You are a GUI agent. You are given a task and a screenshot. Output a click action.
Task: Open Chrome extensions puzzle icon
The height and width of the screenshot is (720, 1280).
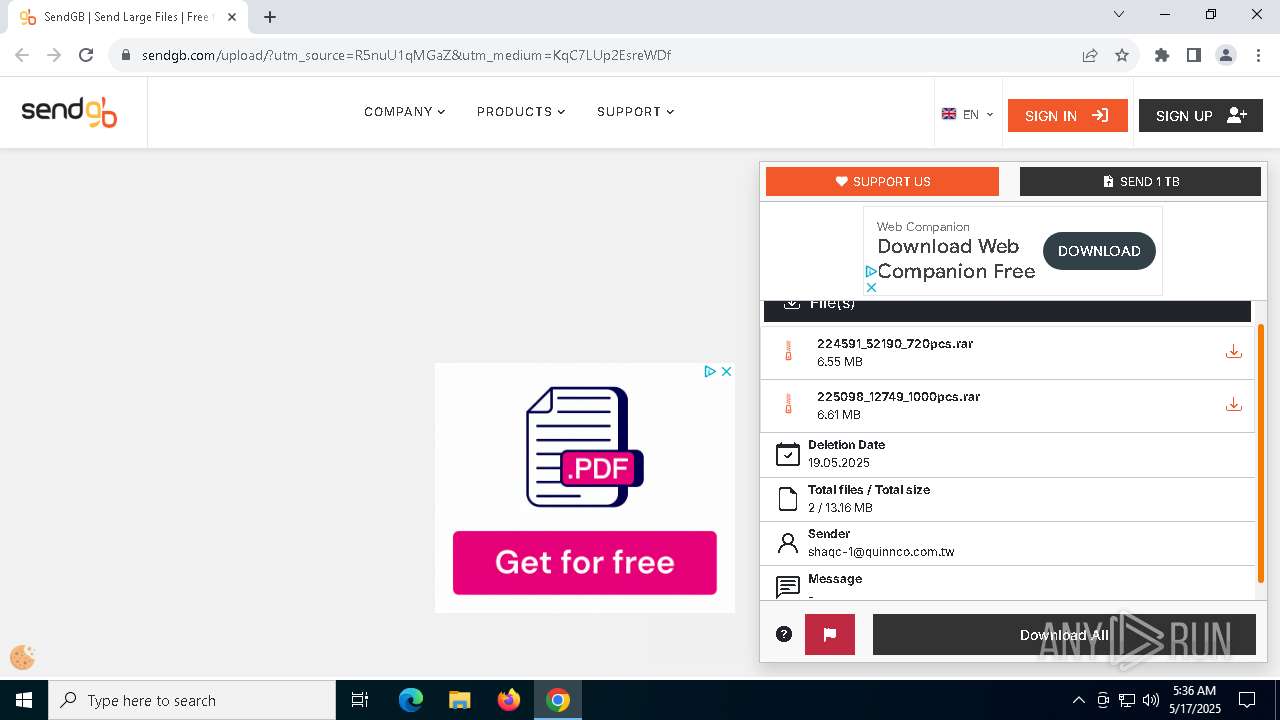tap(1161, 55)
